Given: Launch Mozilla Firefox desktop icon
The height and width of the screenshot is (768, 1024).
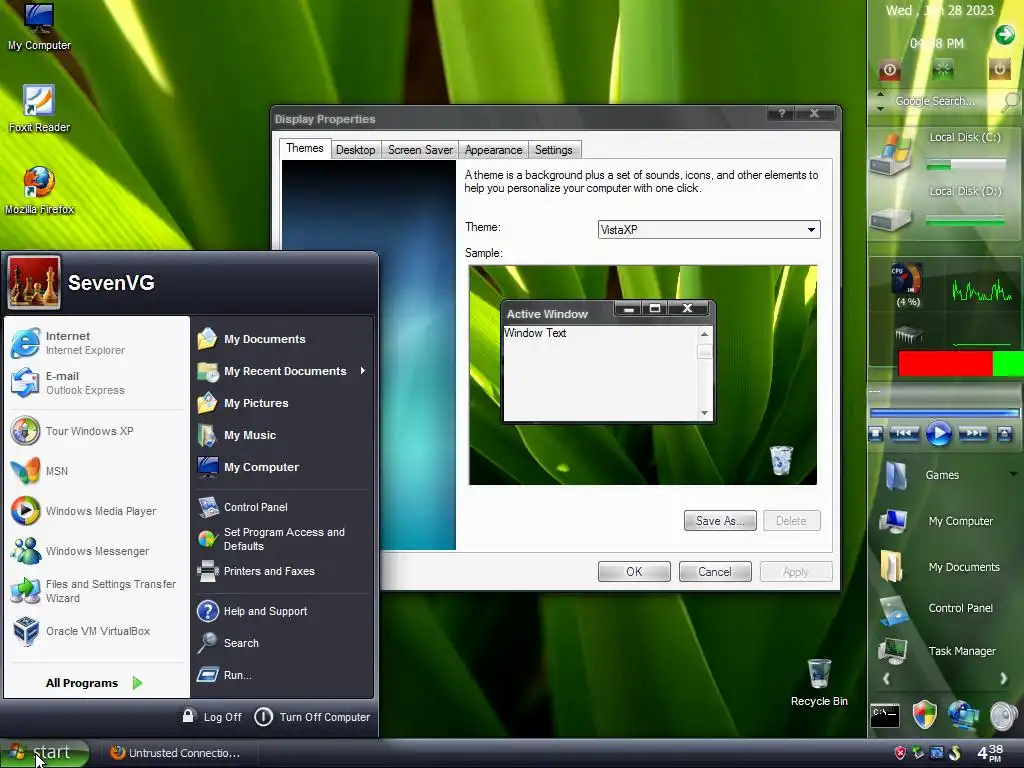Looking at the screenshot, I should tap(39, 190).
